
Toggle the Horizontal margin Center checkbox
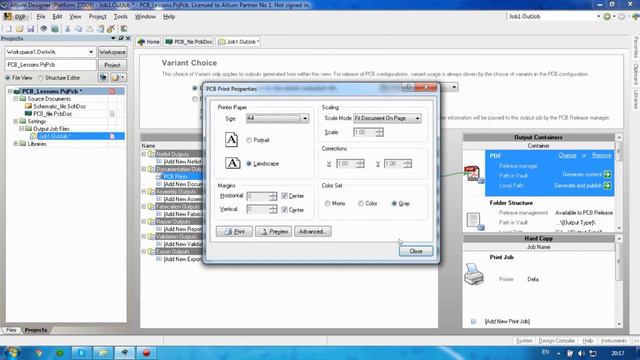[284, 196]
